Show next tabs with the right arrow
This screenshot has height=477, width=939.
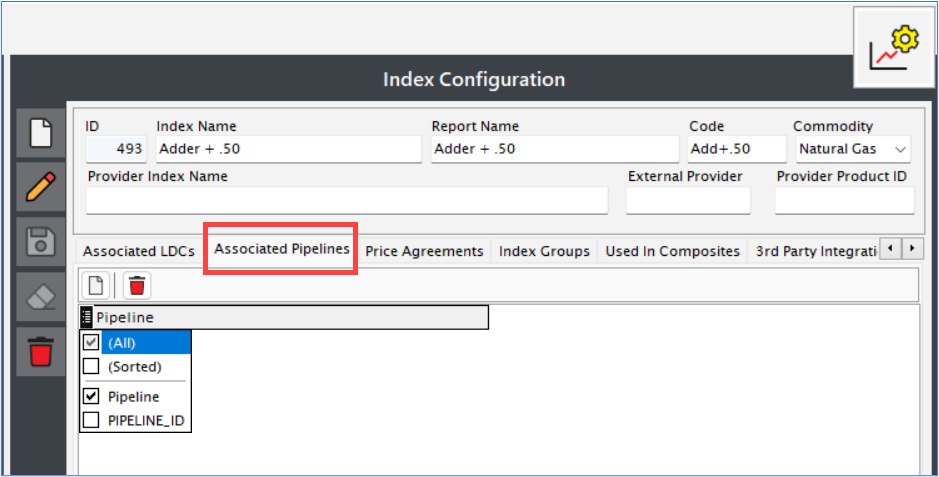pyautogui.click(x=913, y=248)
